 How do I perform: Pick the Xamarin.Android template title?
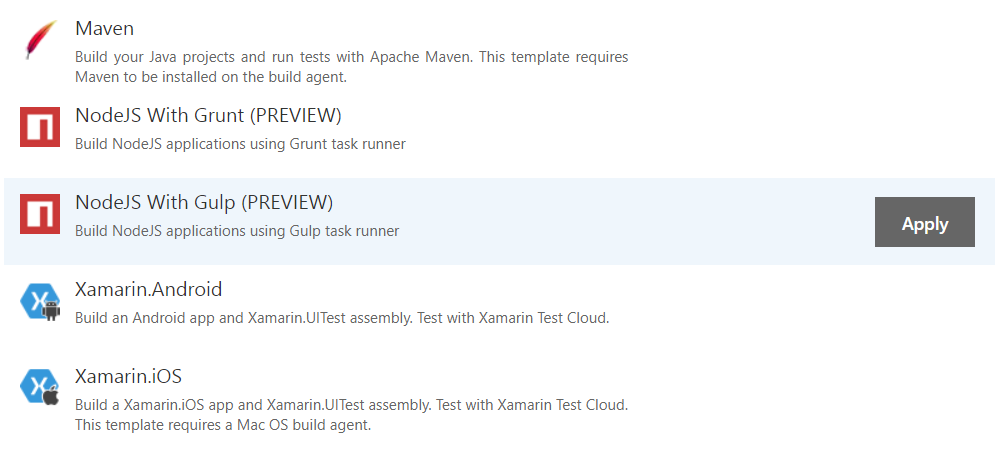148,290
